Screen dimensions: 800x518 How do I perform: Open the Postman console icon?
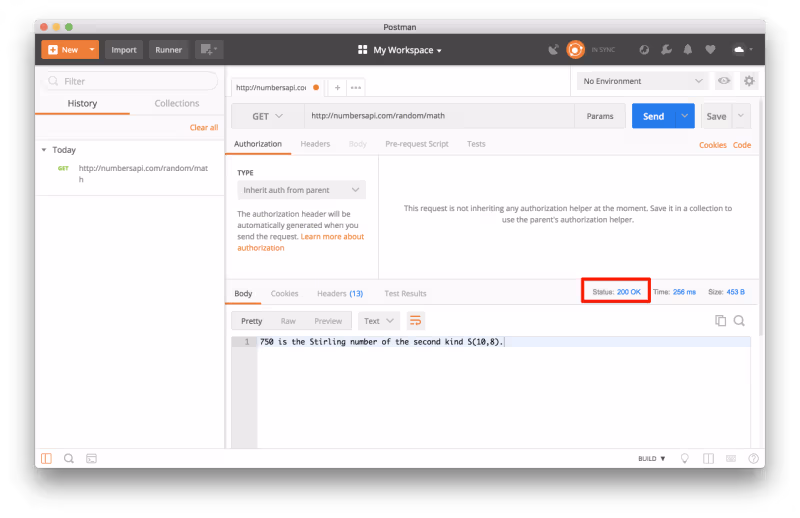coord(91,458)
